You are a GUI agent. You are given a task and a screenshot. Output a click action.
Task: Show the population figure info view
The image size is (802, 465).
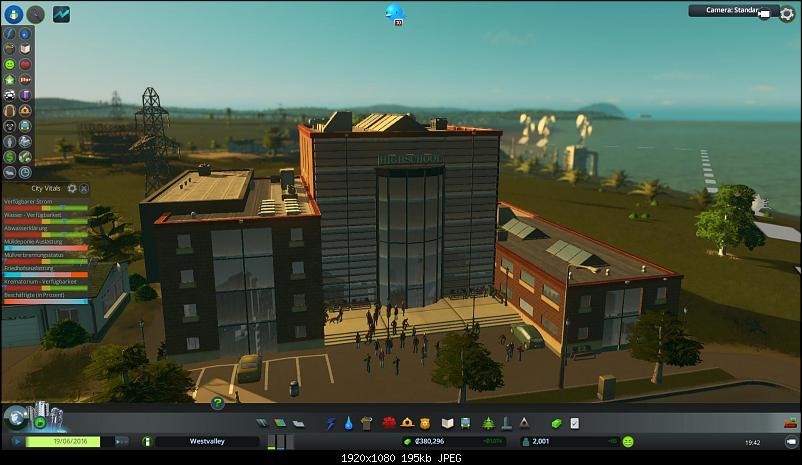[10, 141]
